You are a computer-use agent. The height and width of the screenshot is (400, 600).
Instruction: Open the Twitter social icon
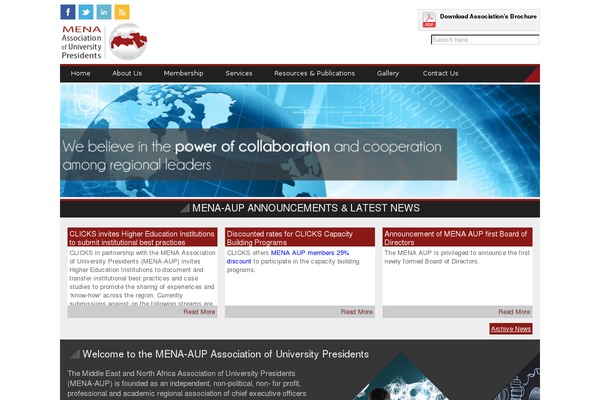click(86, 12)
